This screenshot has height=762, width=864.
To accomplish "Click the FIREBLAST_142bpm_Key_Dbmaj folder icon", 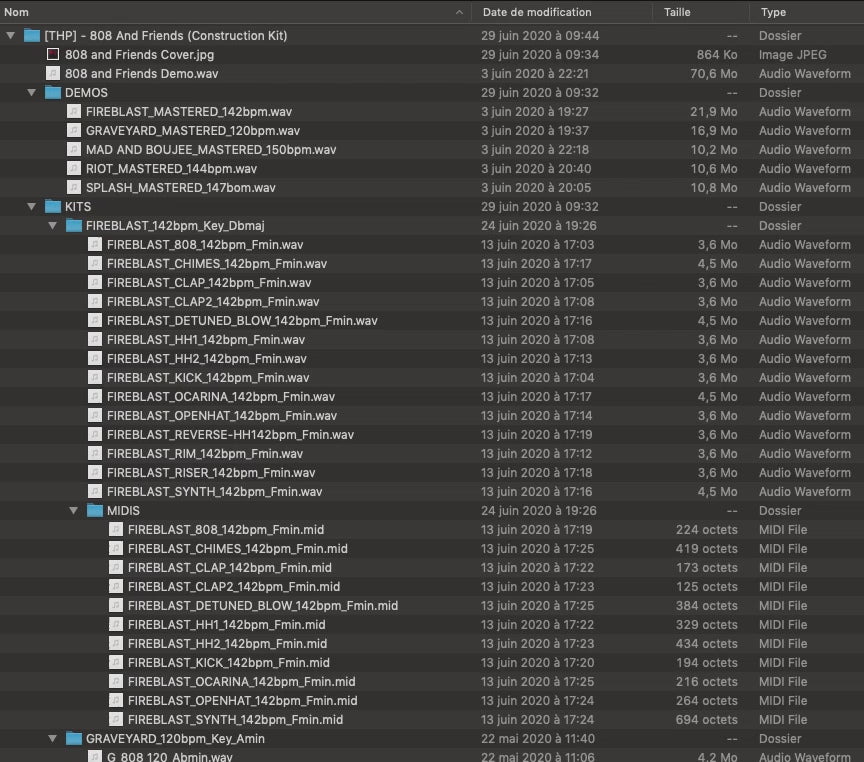I will coord(74,225).
